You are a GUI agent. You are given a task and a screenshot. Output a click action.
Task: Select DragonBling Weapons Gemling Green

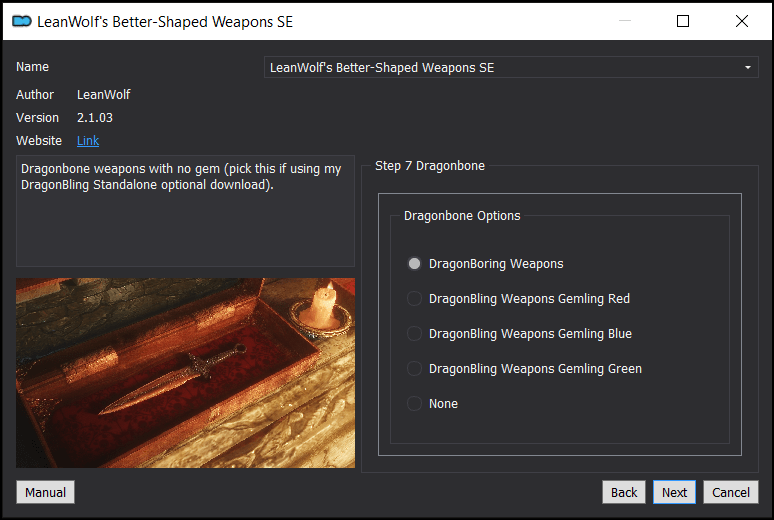tap(524, 369)
